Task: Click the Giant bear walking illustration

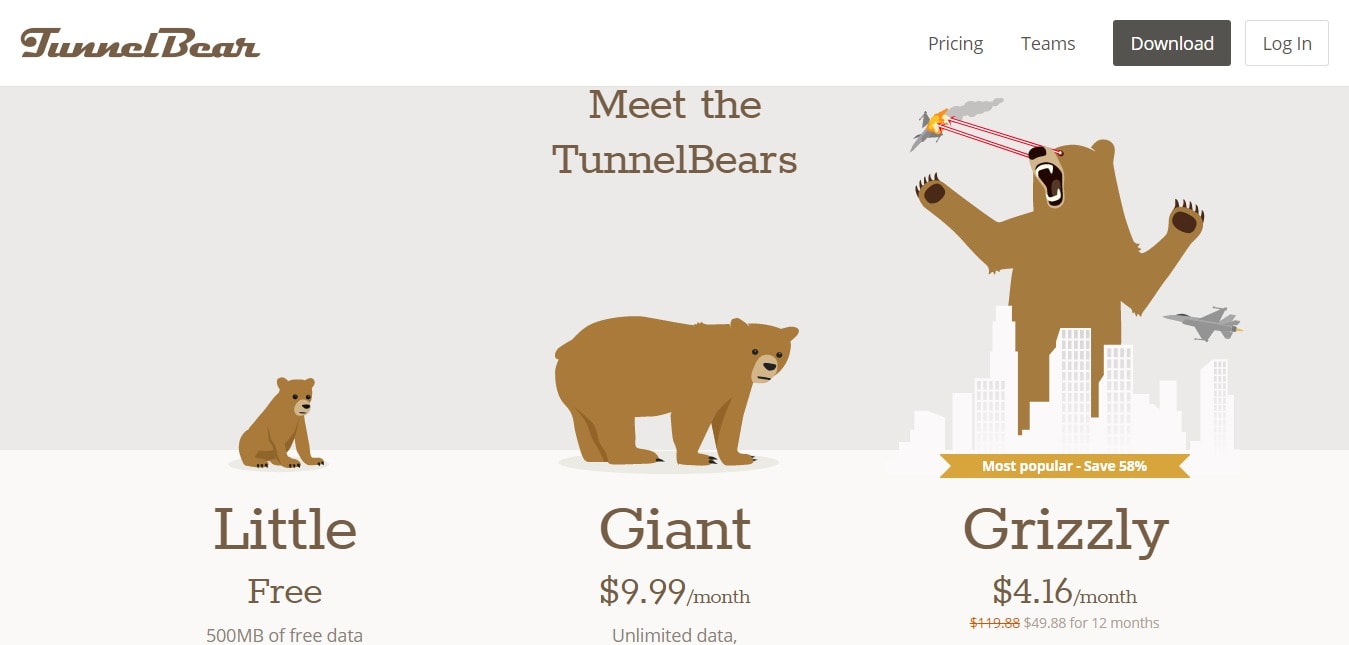Action: coord(675,390)
